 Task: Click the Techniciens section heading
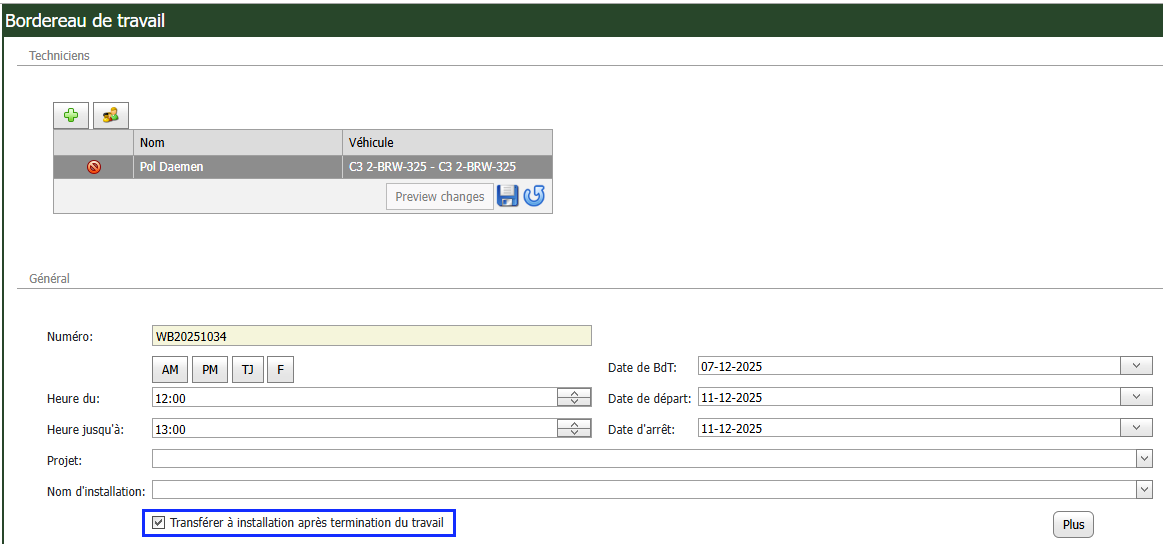coord(59,56)
